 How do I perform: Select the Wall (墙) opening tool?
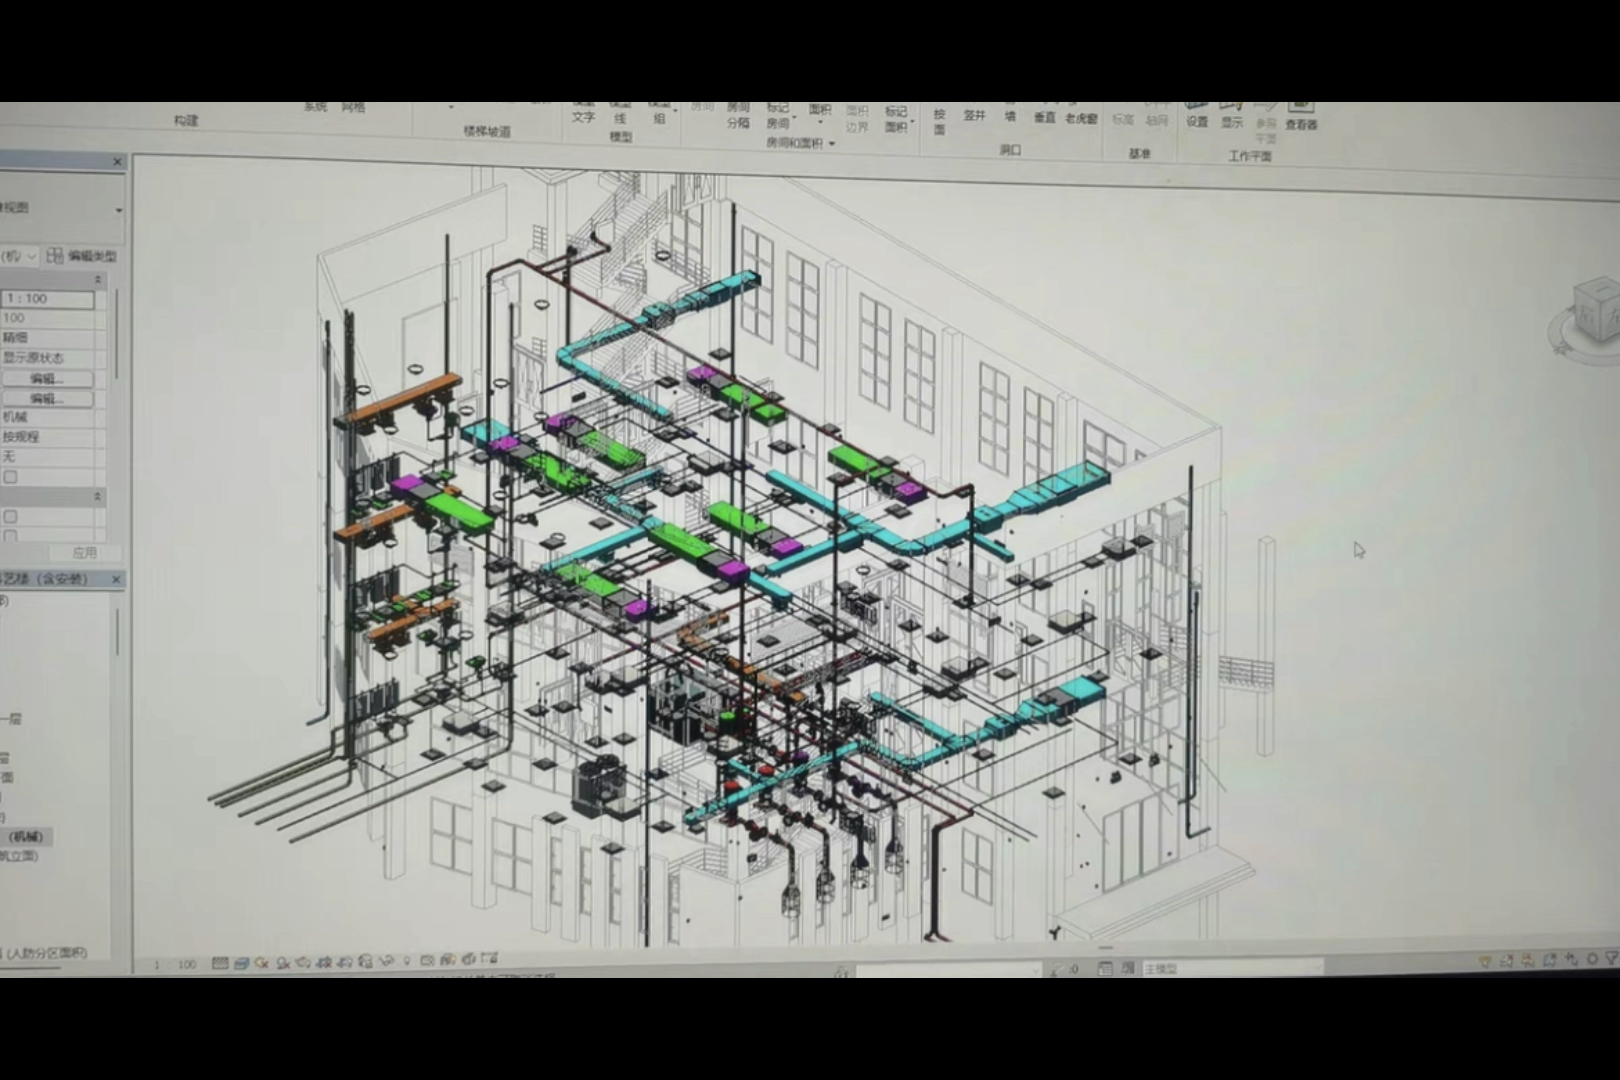tap(1010, 114)
